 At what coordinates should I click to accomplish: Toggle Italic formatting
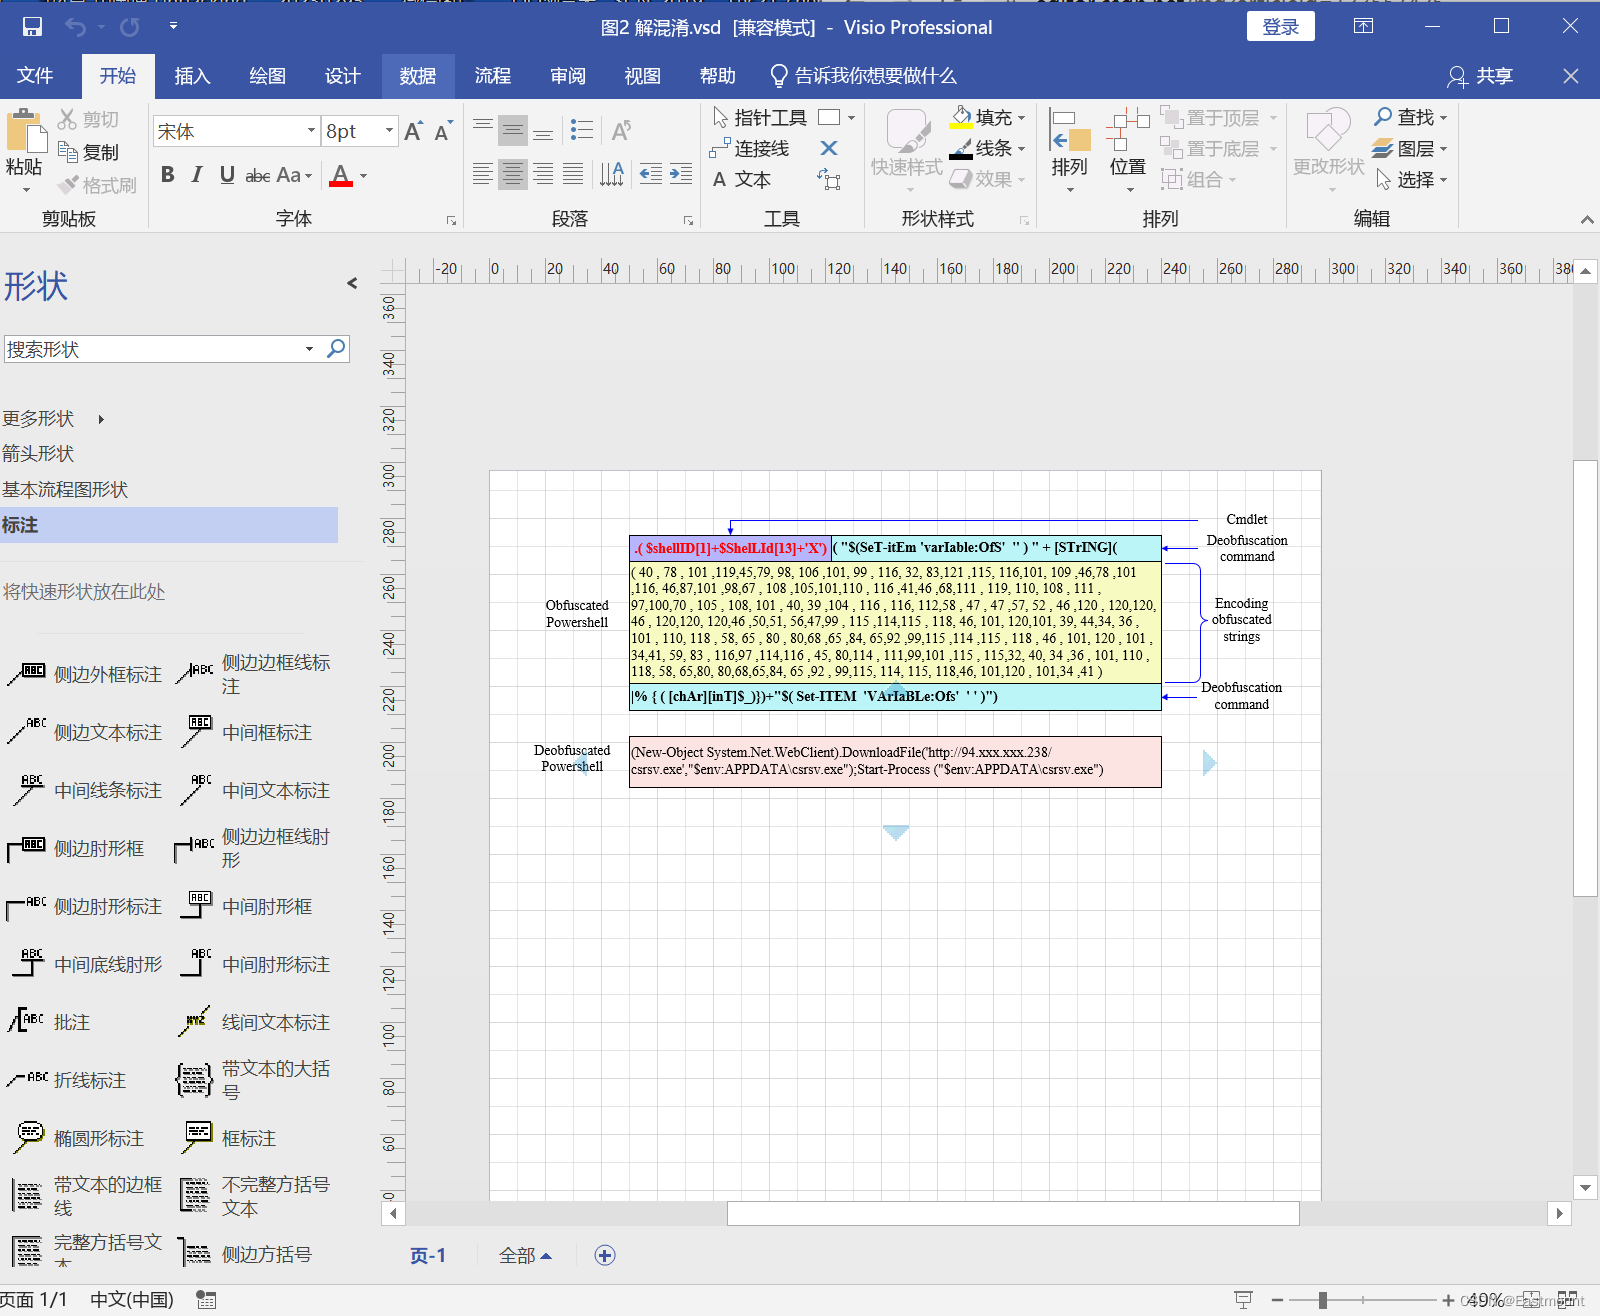(197, 175)
